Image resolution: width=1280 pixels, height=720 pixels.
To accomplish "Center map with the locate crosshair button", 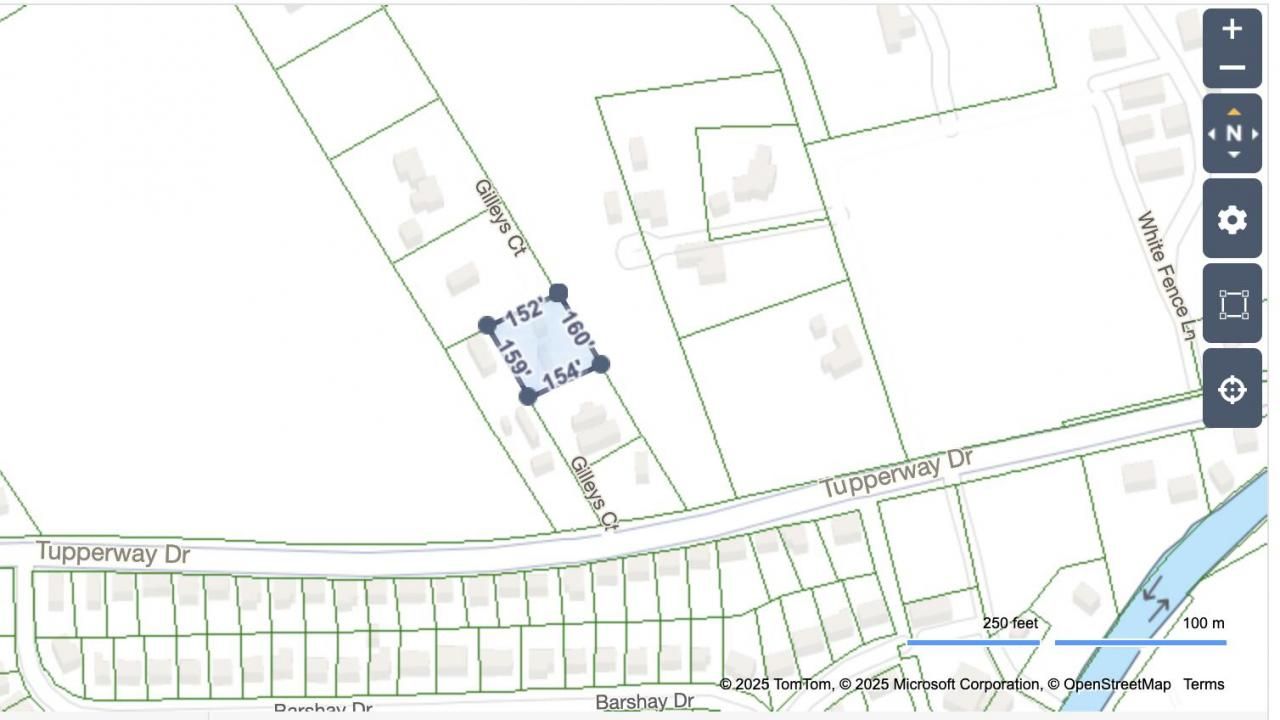I will [1232, 389].
